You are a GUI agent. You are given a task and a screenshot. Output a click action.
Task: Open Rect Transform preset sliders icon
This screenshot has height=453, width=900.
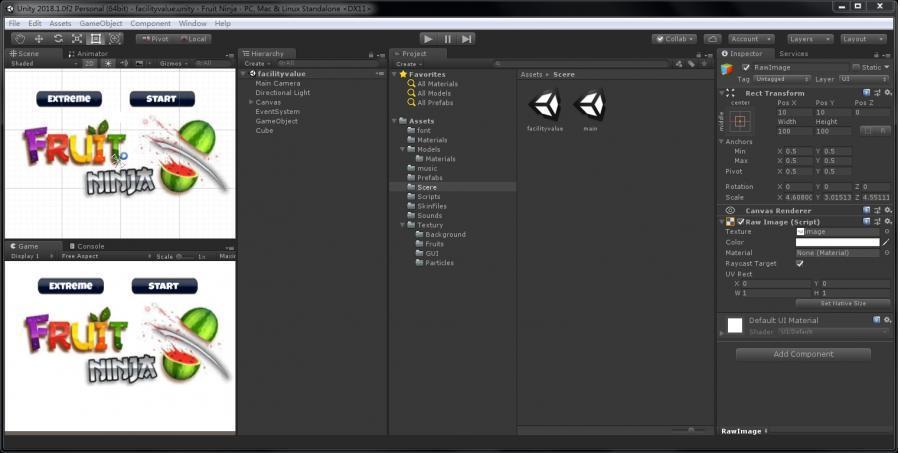(x=877, y=92)
